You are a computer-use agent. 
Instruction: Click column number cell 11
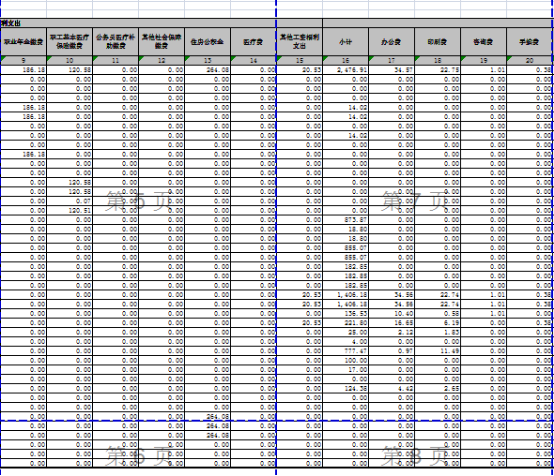point(116,60)
